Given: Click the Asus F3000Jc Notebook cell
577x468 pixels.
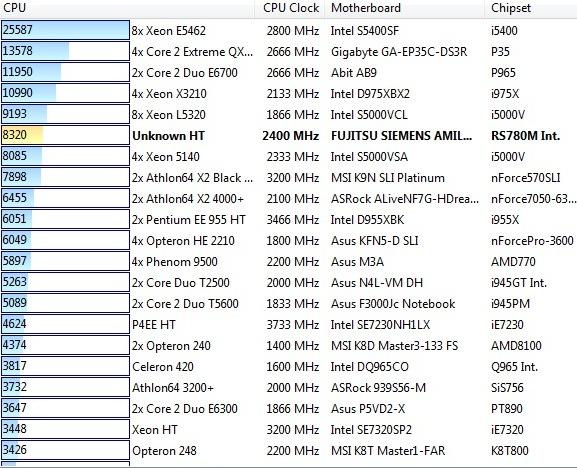Looking at the screenshot, I should click(393, 304).
